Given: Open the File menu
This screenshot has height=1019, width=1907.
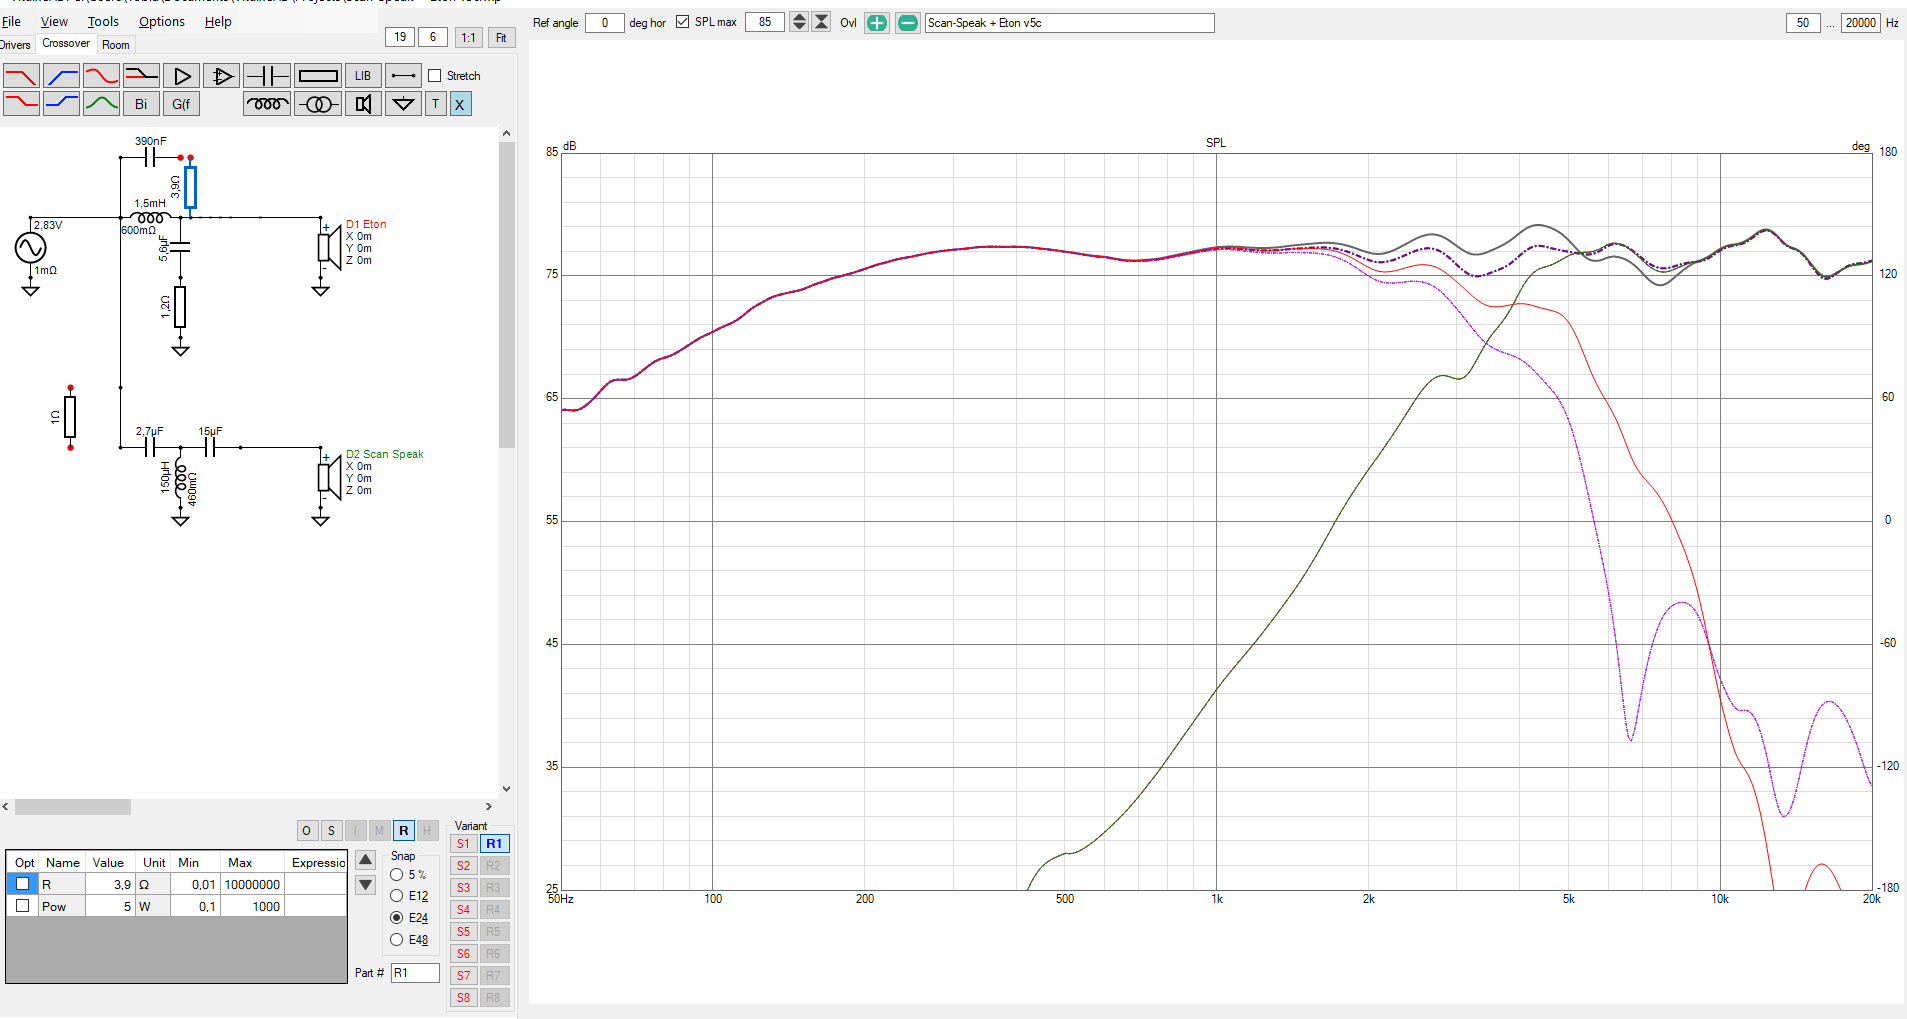Looking at the screenshot, I should coord(12,21).
